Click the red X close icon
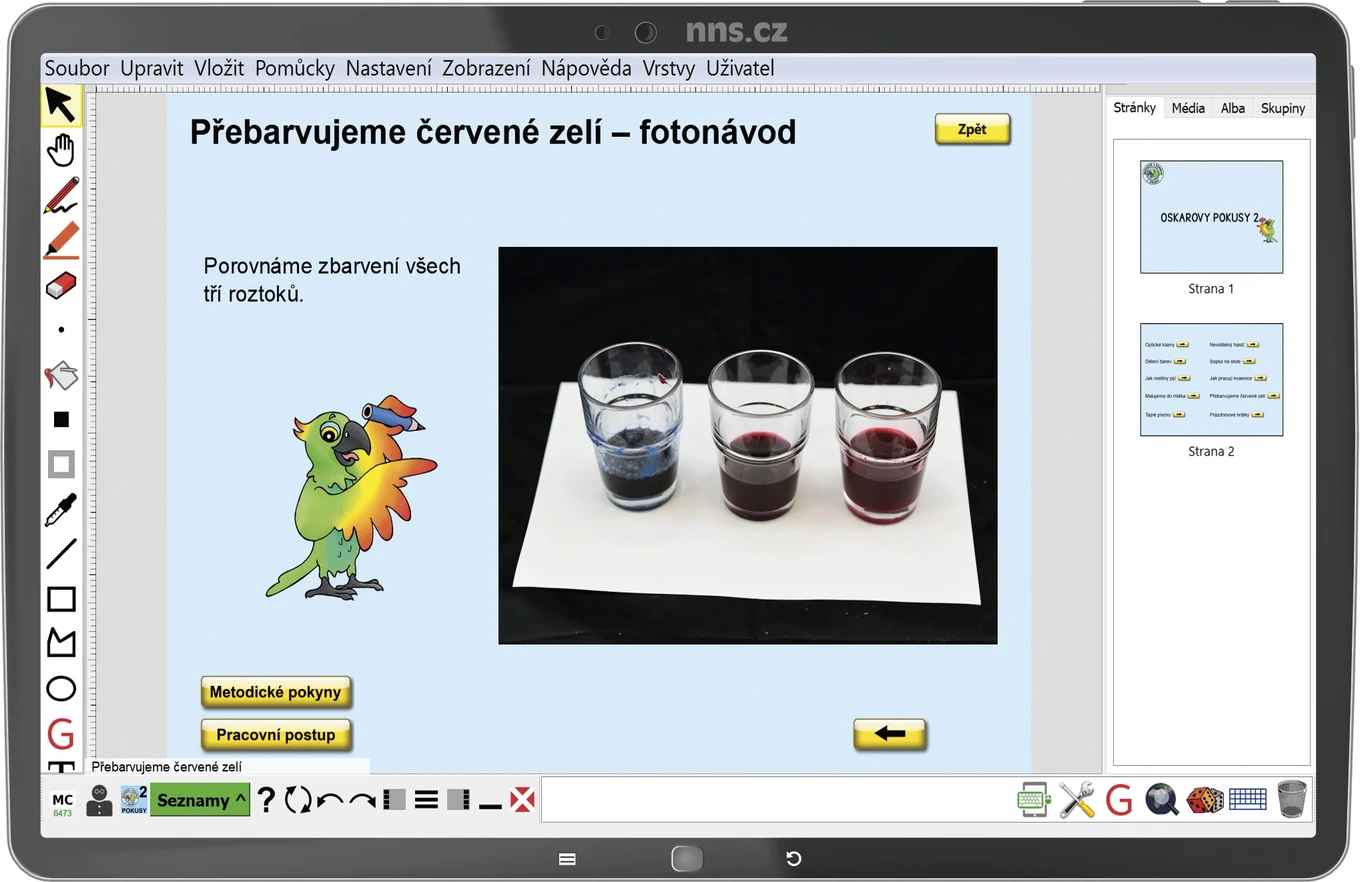The image size is (1360, 882). [x=522, y=800]
